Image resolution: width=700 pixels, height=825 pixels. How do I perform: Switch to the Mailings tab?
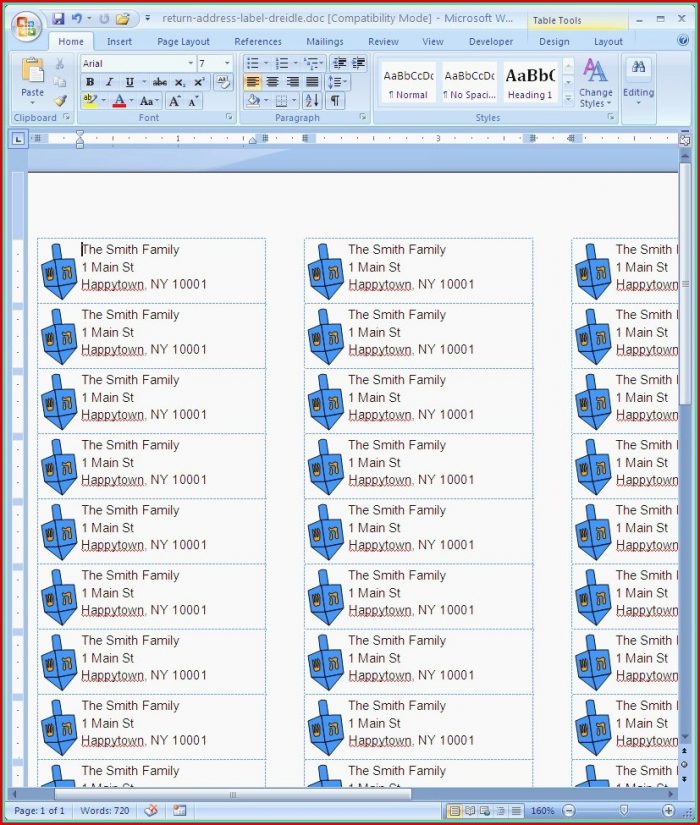coord(325,42)
